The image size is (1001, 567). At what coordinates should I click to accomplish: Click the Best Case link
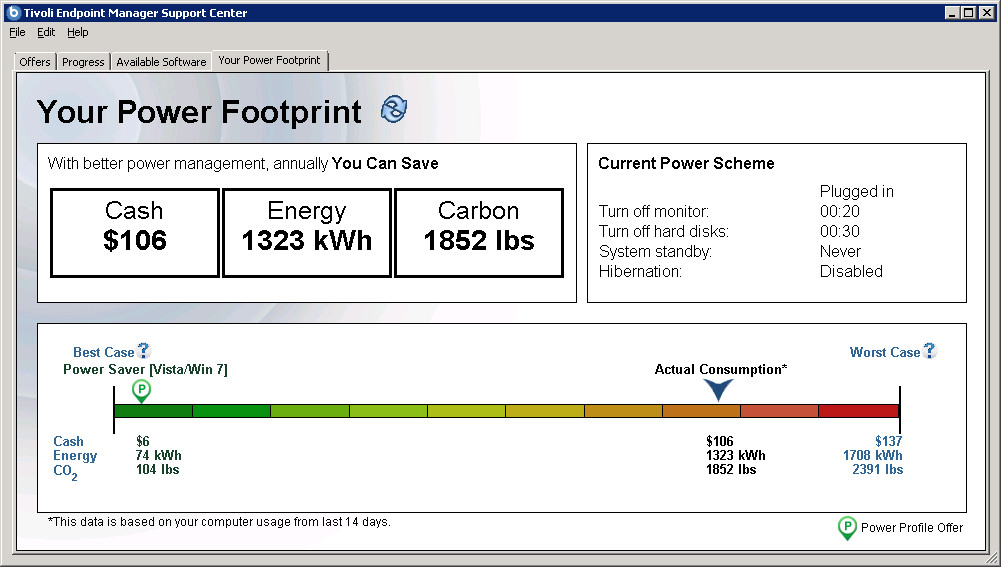tap(103, 352)
